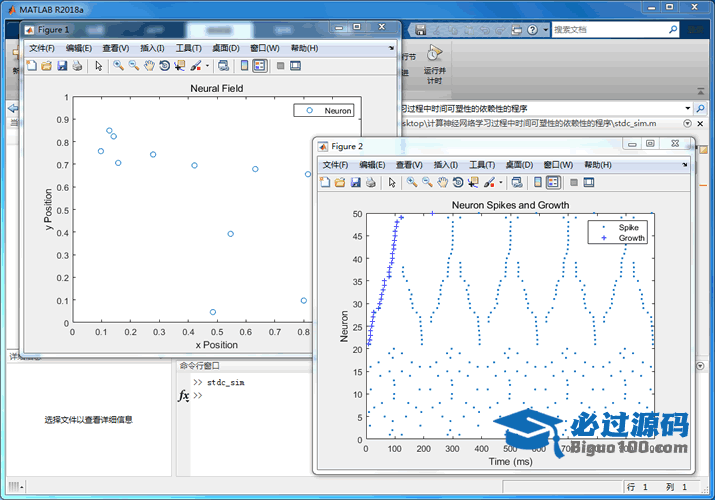Click fx function browser icon
Viewport: 715px width, 500px height.
pyautogui.click(x=184, y=396)
